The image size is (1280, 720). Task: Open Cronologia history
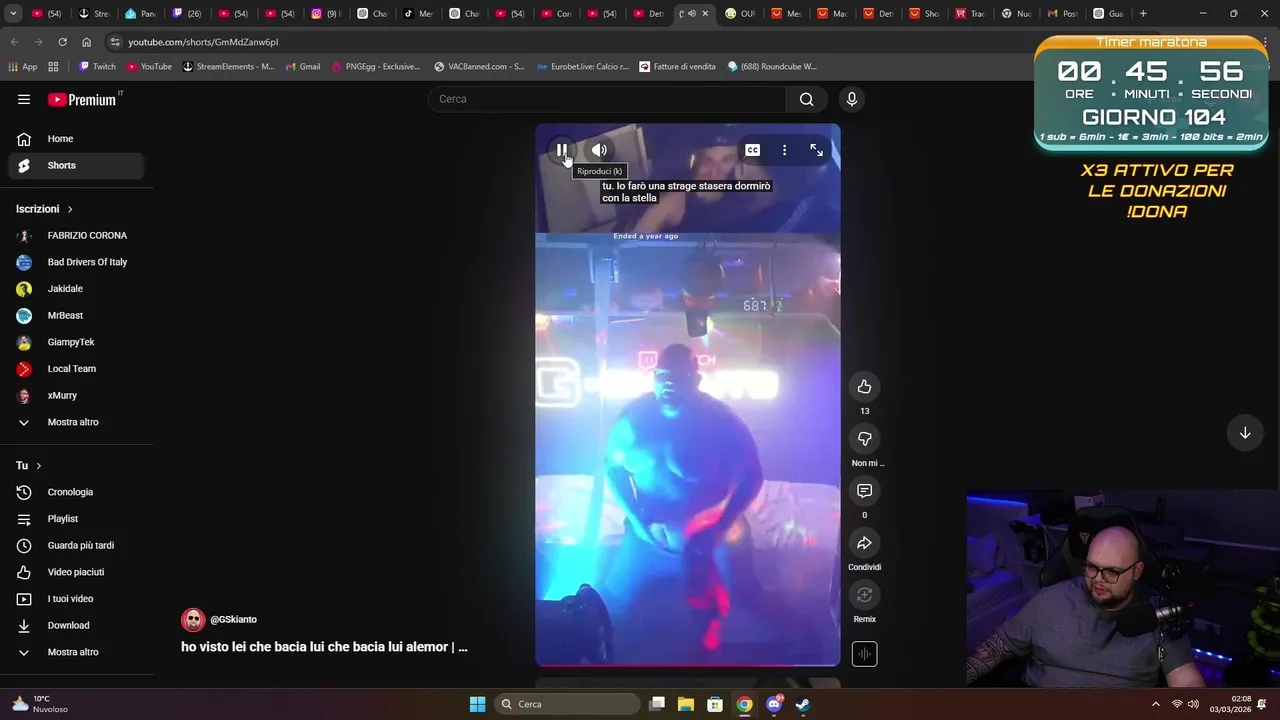[76, 492]
